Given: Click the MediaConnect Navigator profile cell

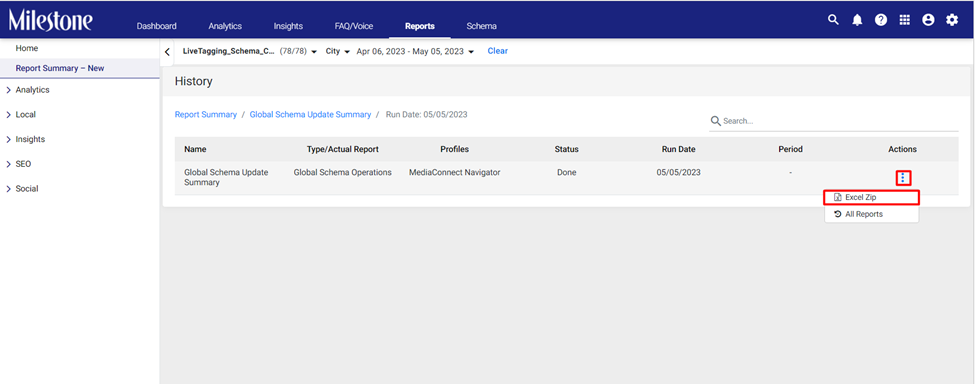Looking at the screenshot, I should coord(455,172).
